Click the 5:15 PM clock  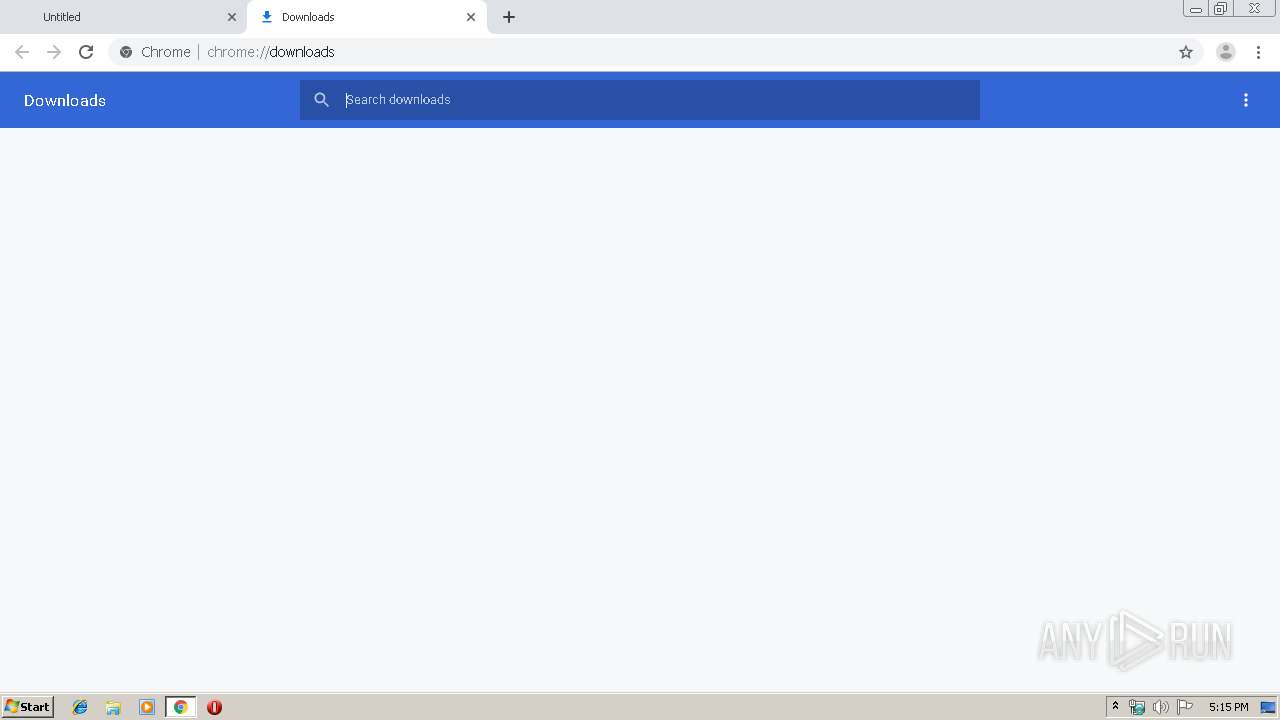click(x=1228, y=707)
